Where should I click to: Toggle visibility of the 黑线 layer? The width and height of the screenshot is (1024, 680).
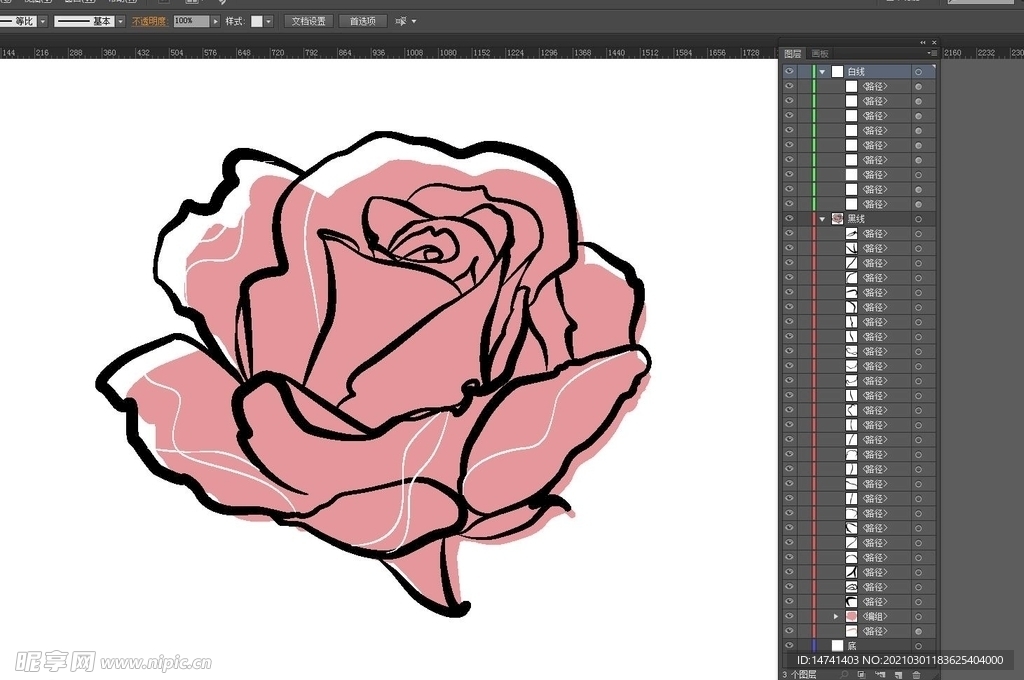[x=789, y=219]
